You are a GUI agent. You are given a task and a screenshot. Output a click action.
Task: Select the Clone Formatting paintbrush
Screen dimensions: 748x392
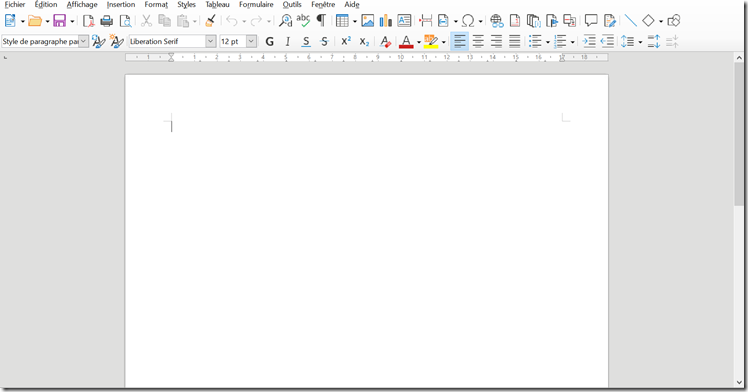(210, 21)
